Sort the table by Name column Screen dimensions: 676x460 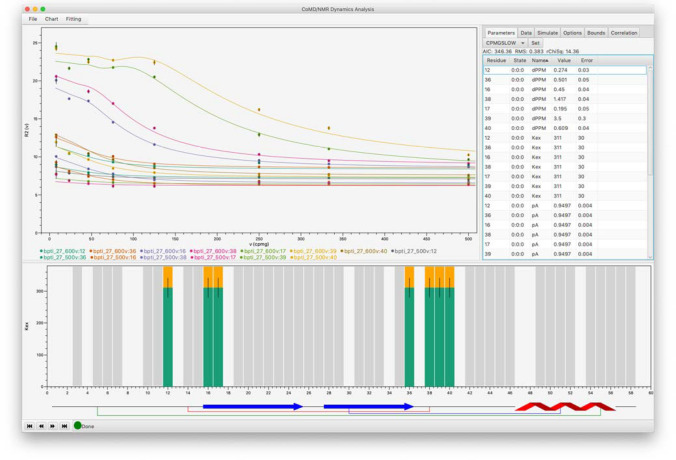point(540,60)
